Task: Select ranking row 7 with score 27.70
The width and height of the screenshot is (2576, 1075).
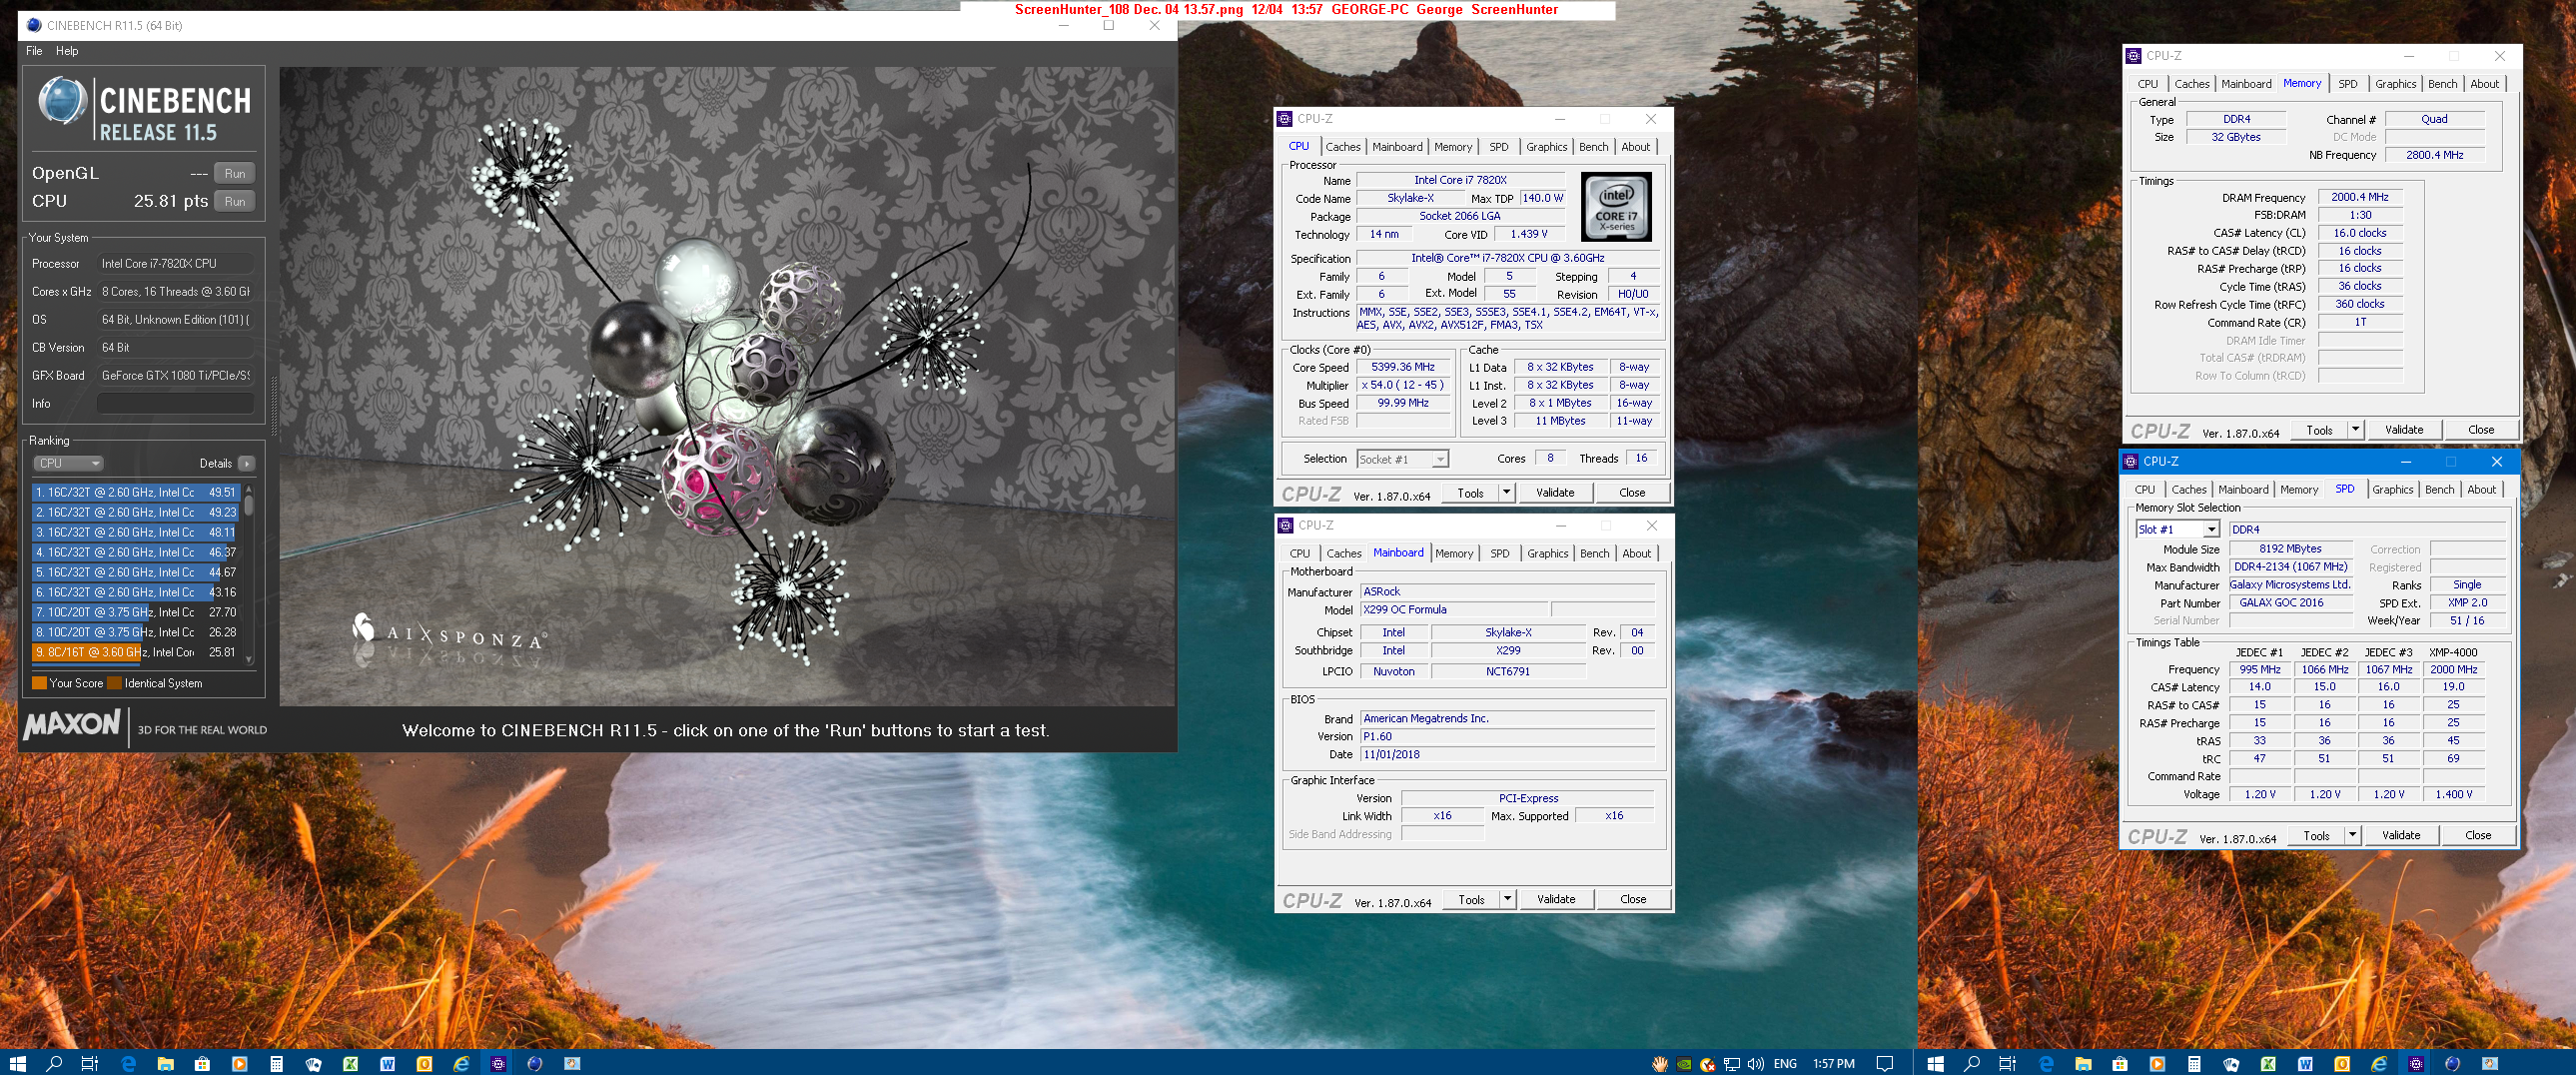Action: [137, 612]
